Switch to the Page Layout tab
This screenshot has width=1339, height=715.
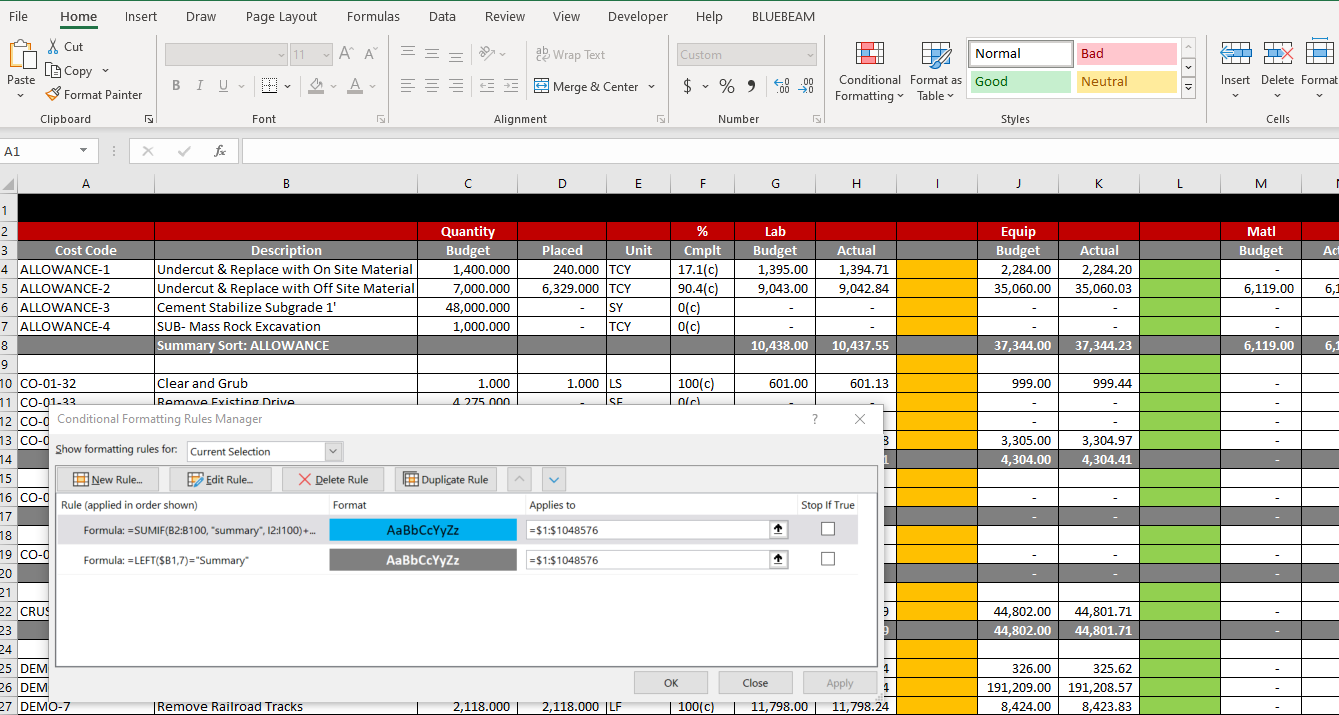tap(281, 16)
